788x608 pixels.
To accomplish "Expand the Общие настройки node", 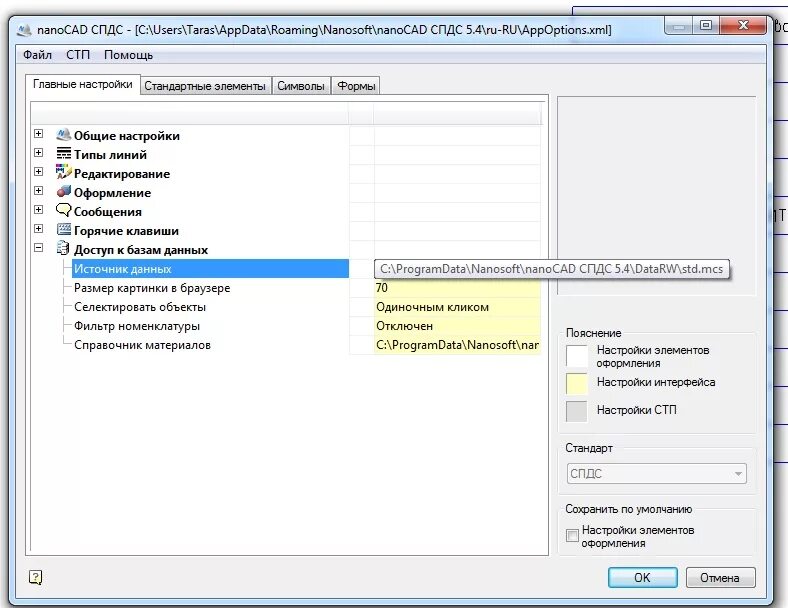I will 39,134.
